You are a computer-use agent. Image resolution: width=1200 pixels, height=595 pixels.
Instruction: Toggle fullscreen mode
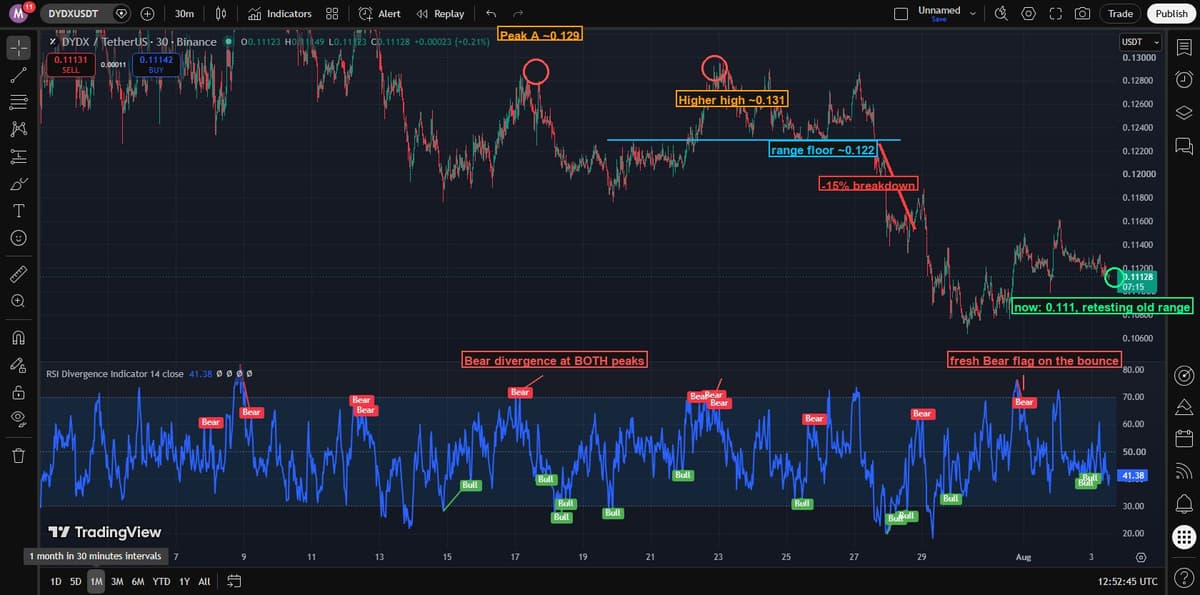1056,14
